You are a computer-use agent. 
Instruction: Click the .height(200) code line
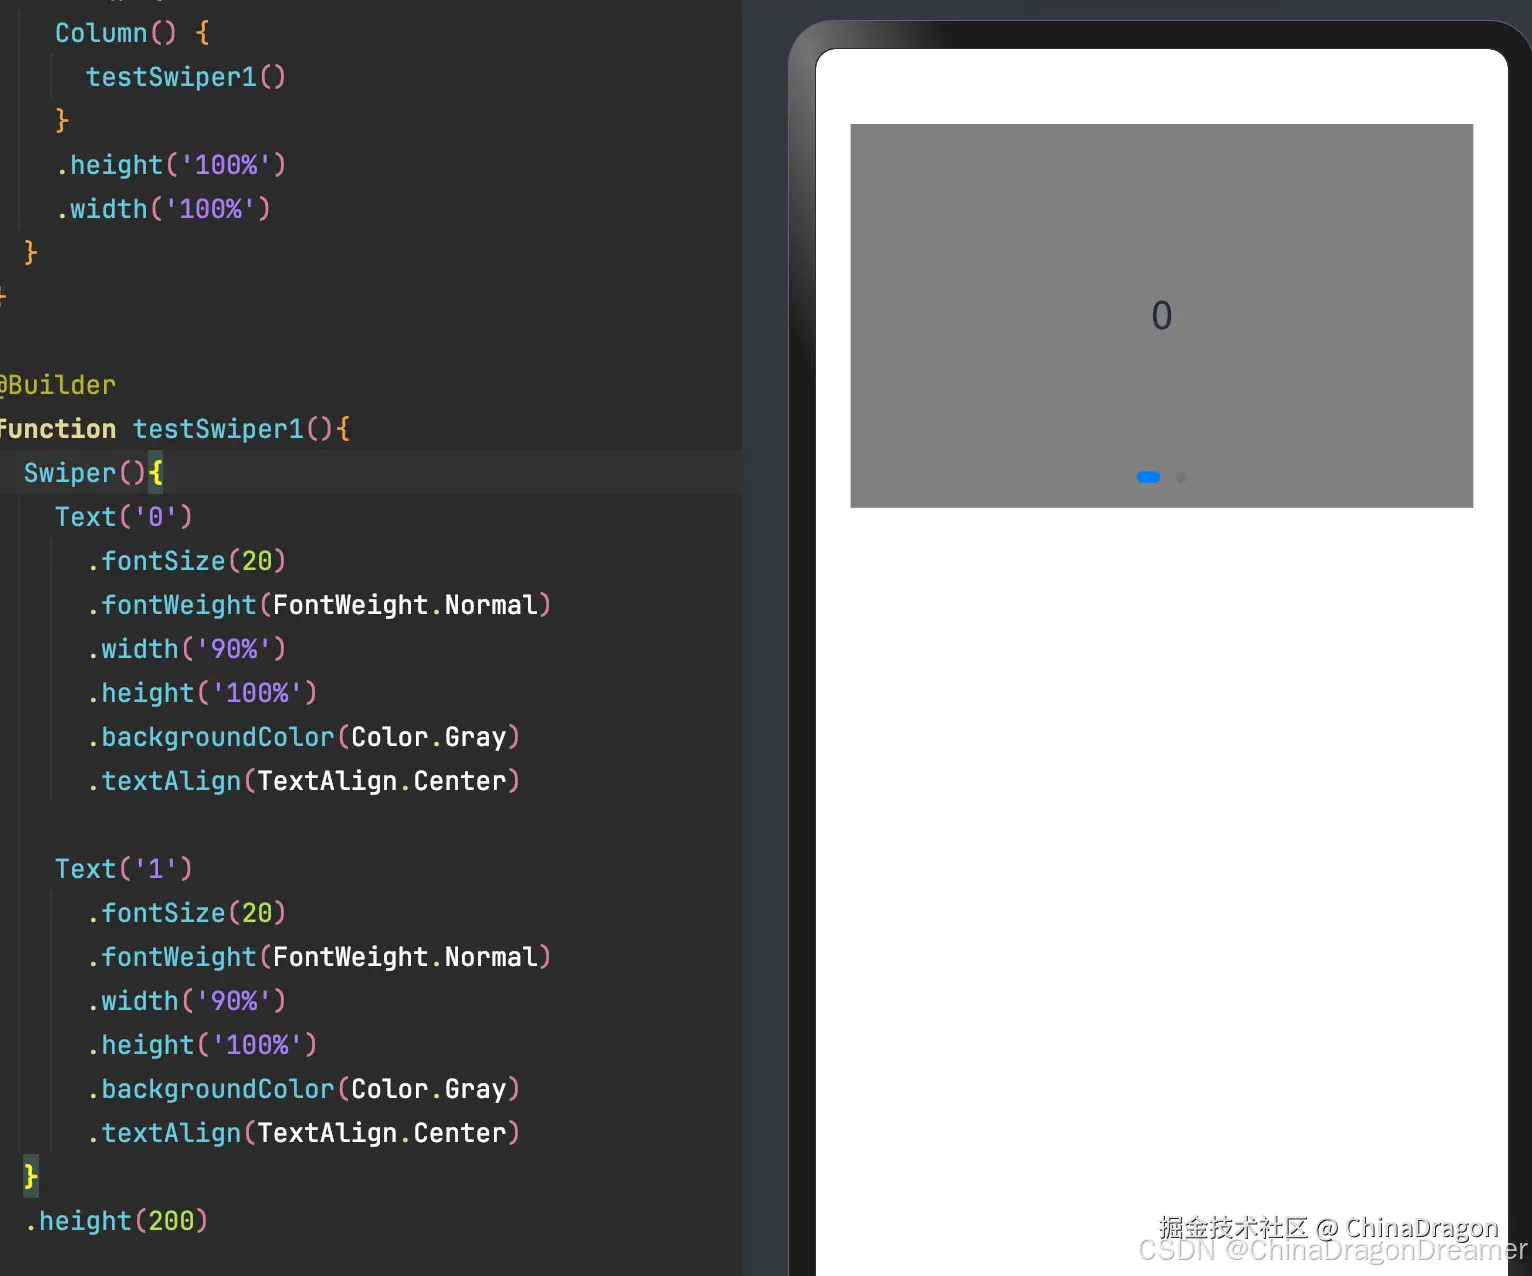click(x=116, y=1221)
